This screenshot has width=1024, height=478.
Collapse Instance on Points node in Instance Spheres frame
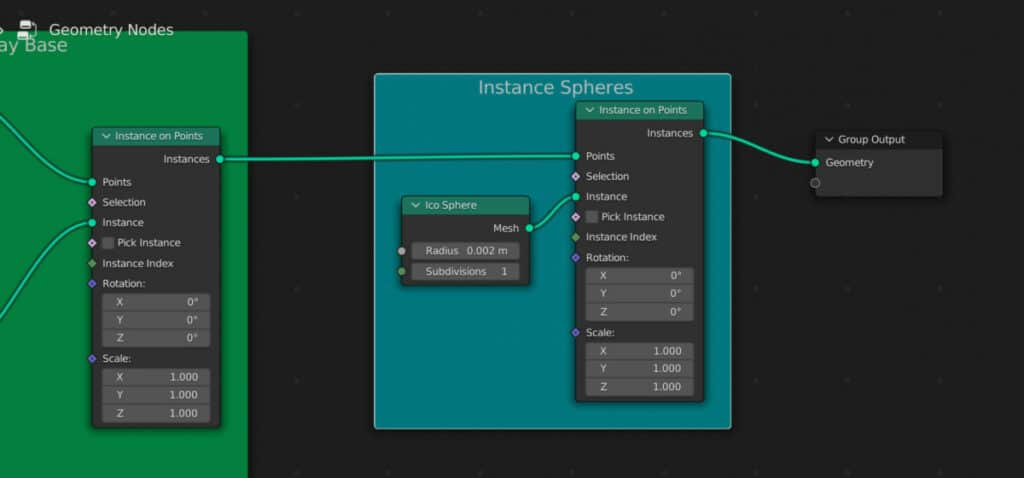click(x=590, y=110)
